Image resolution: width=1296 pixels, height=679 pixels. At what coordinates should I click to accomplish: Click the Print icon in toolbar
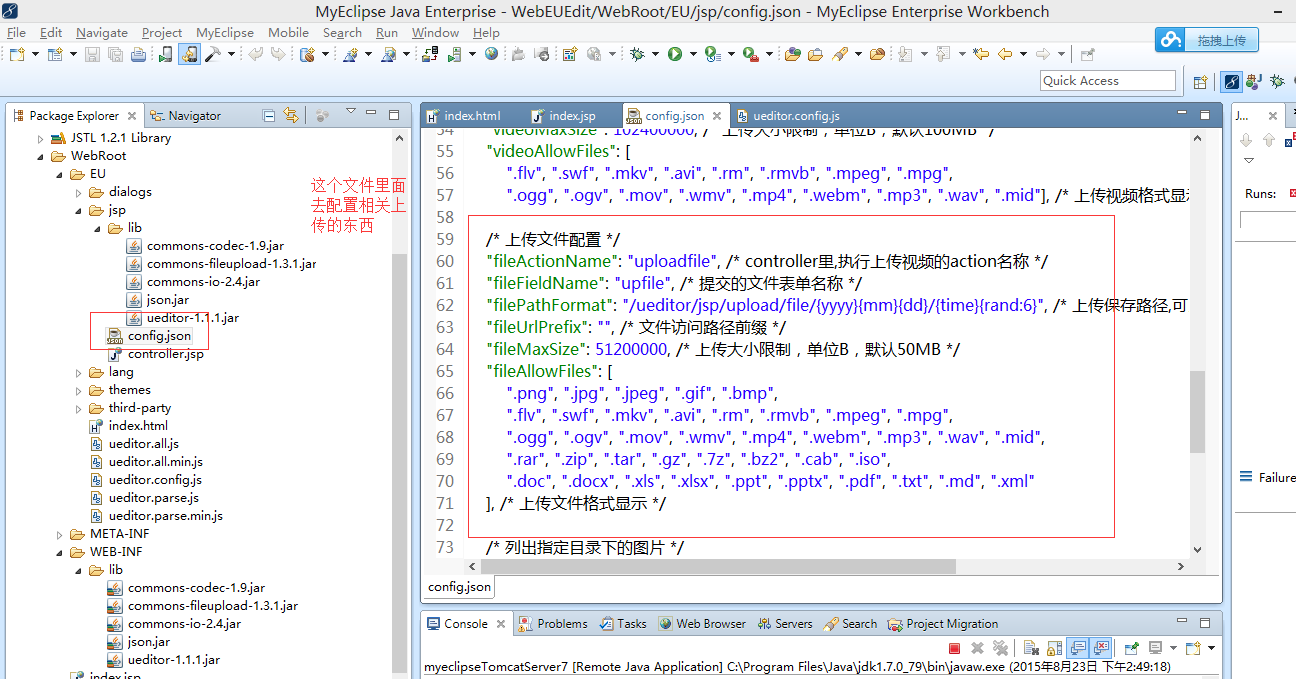pyautogui.click(x=138, y=54)
